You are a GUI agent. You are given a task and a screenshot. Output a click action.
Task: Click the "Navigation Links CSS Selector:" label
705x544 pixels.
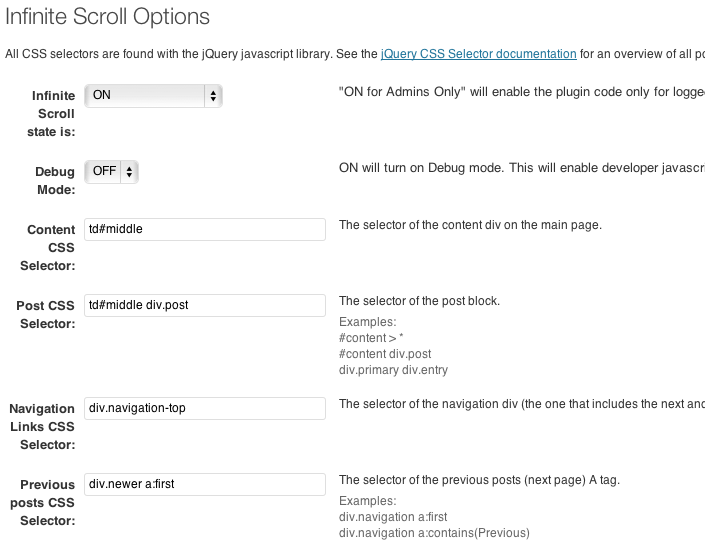click(42, 427)
